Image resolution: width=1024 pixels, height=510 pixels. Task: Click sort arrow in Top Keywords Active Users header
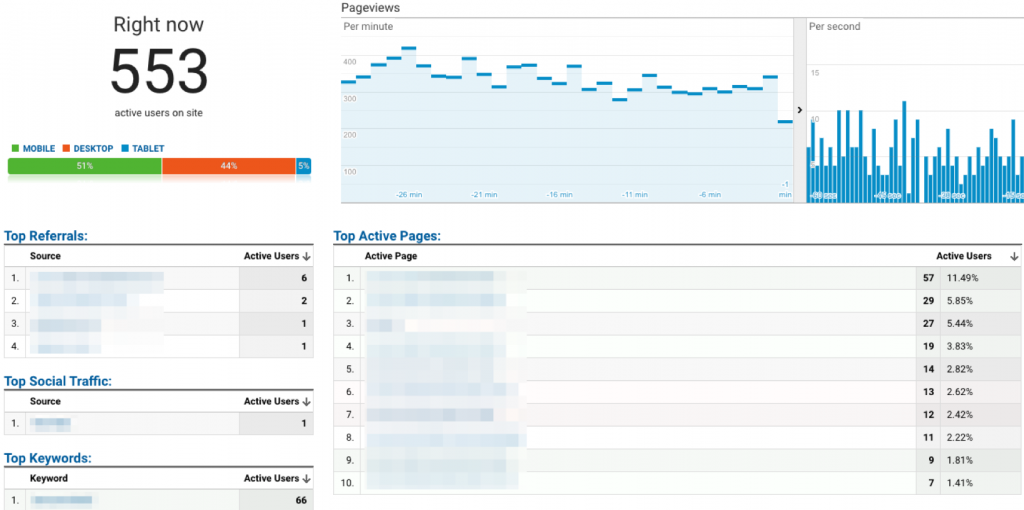click(x=307, y=479)
